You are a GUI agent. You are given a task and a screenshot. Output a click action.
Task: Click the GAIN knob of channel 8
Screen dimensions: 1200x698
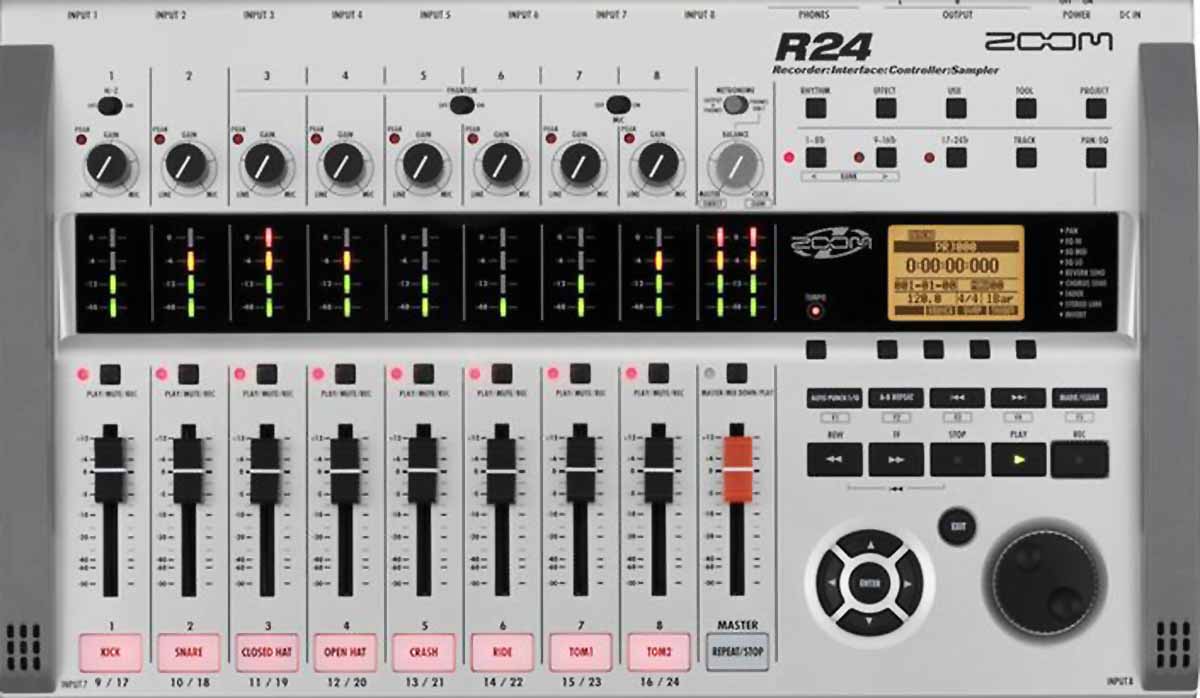point(657,164)
